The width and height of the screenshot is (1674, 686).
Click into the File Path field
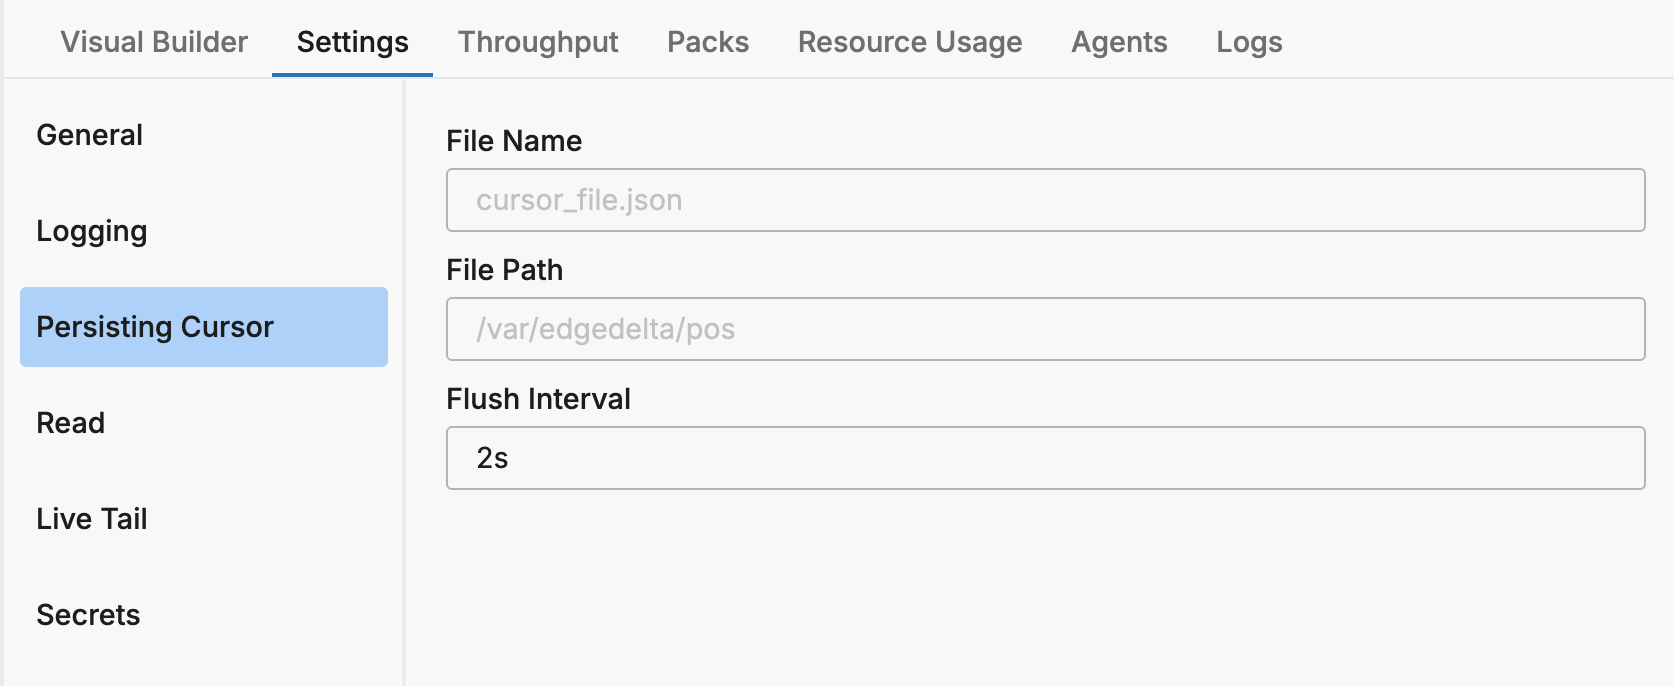point(1045,329)
